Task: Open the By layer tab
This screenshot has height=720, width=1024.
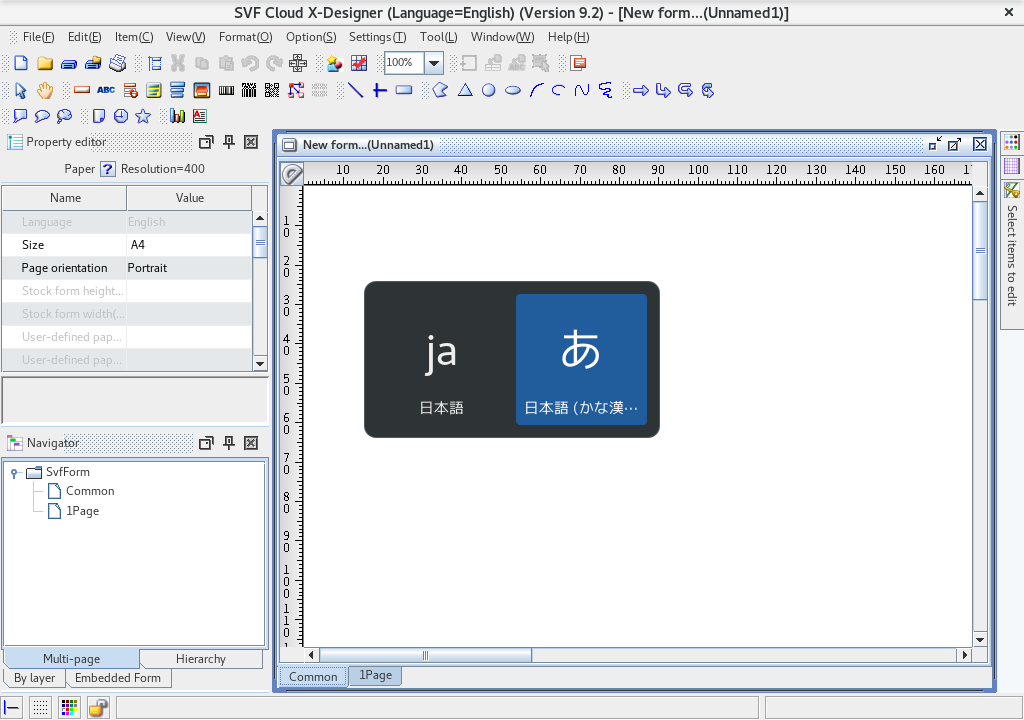Action: (35, 678)
